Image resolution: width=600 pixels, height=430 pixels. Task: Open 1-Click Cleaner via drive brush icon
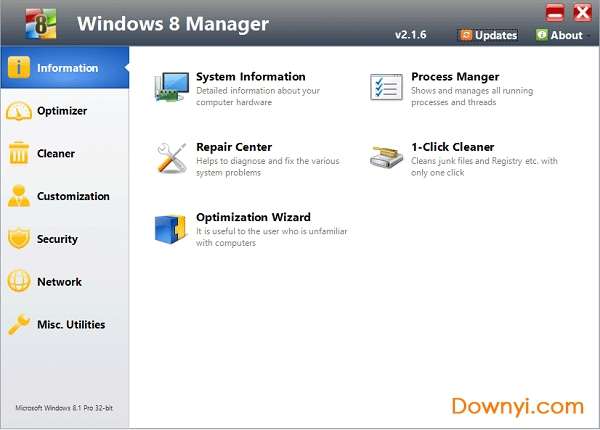(x=386, y=157)
